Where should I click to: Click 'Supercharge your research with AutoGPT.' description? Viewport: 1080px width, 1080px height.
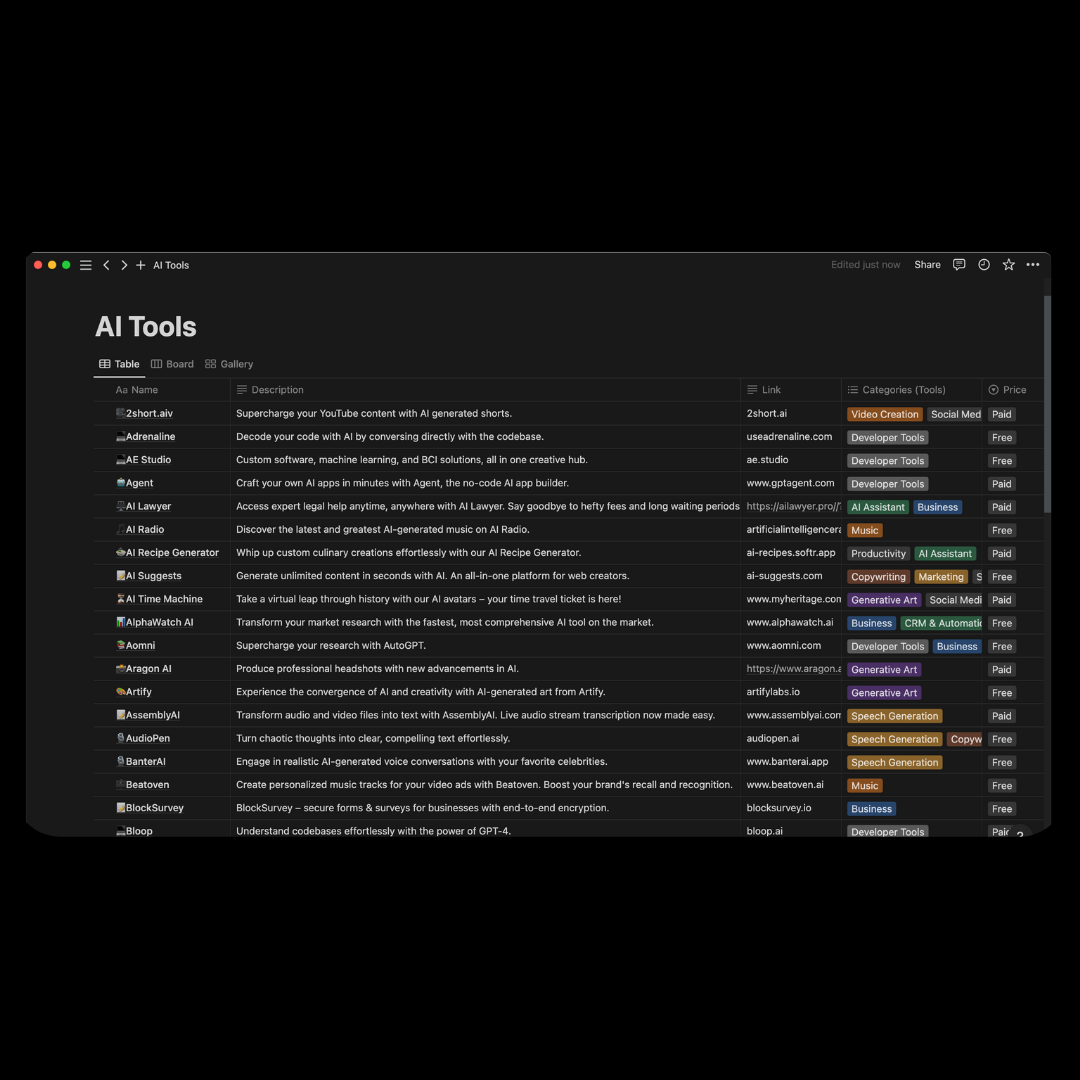point(331,645)
